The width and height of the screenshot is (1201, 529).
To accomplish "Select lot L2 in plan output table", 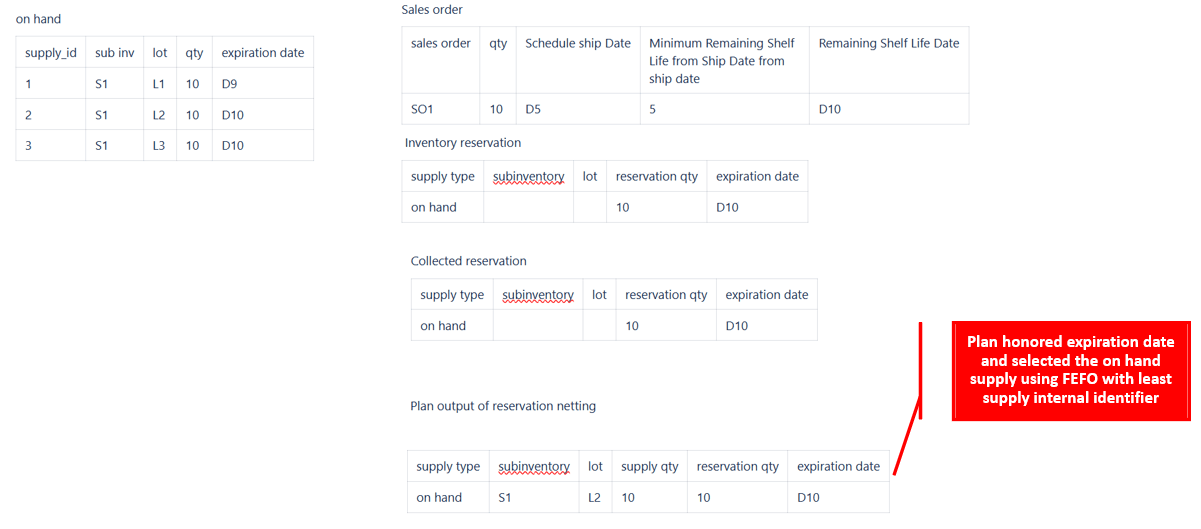I will coord(595,497).
